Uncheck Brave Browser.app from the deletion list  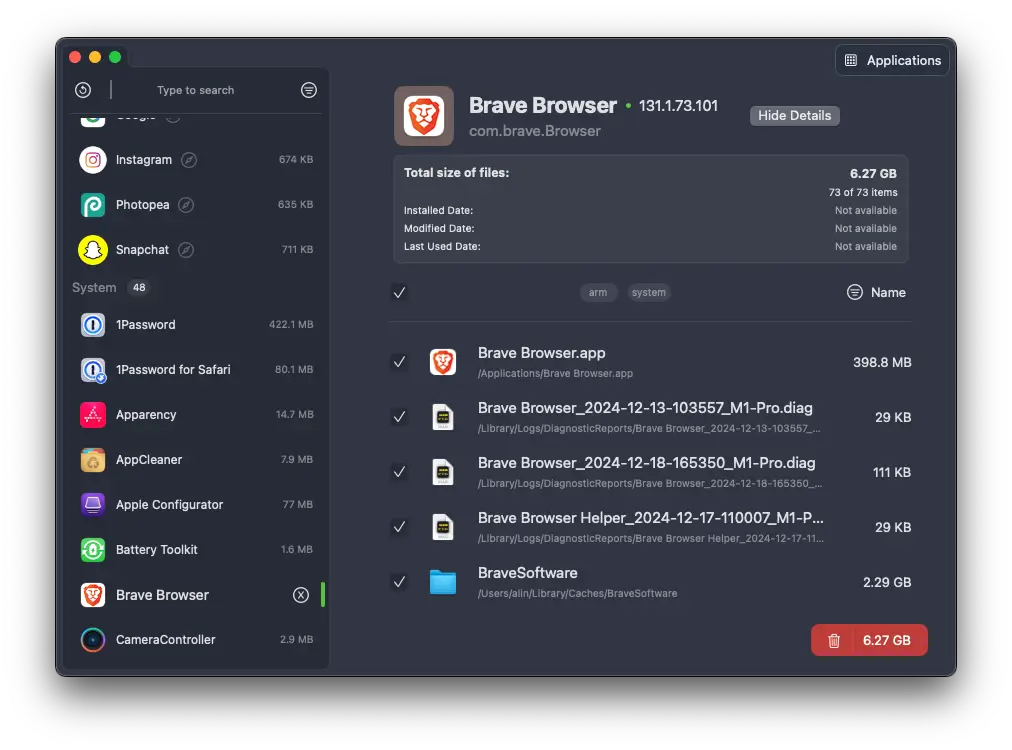(399, 362)
